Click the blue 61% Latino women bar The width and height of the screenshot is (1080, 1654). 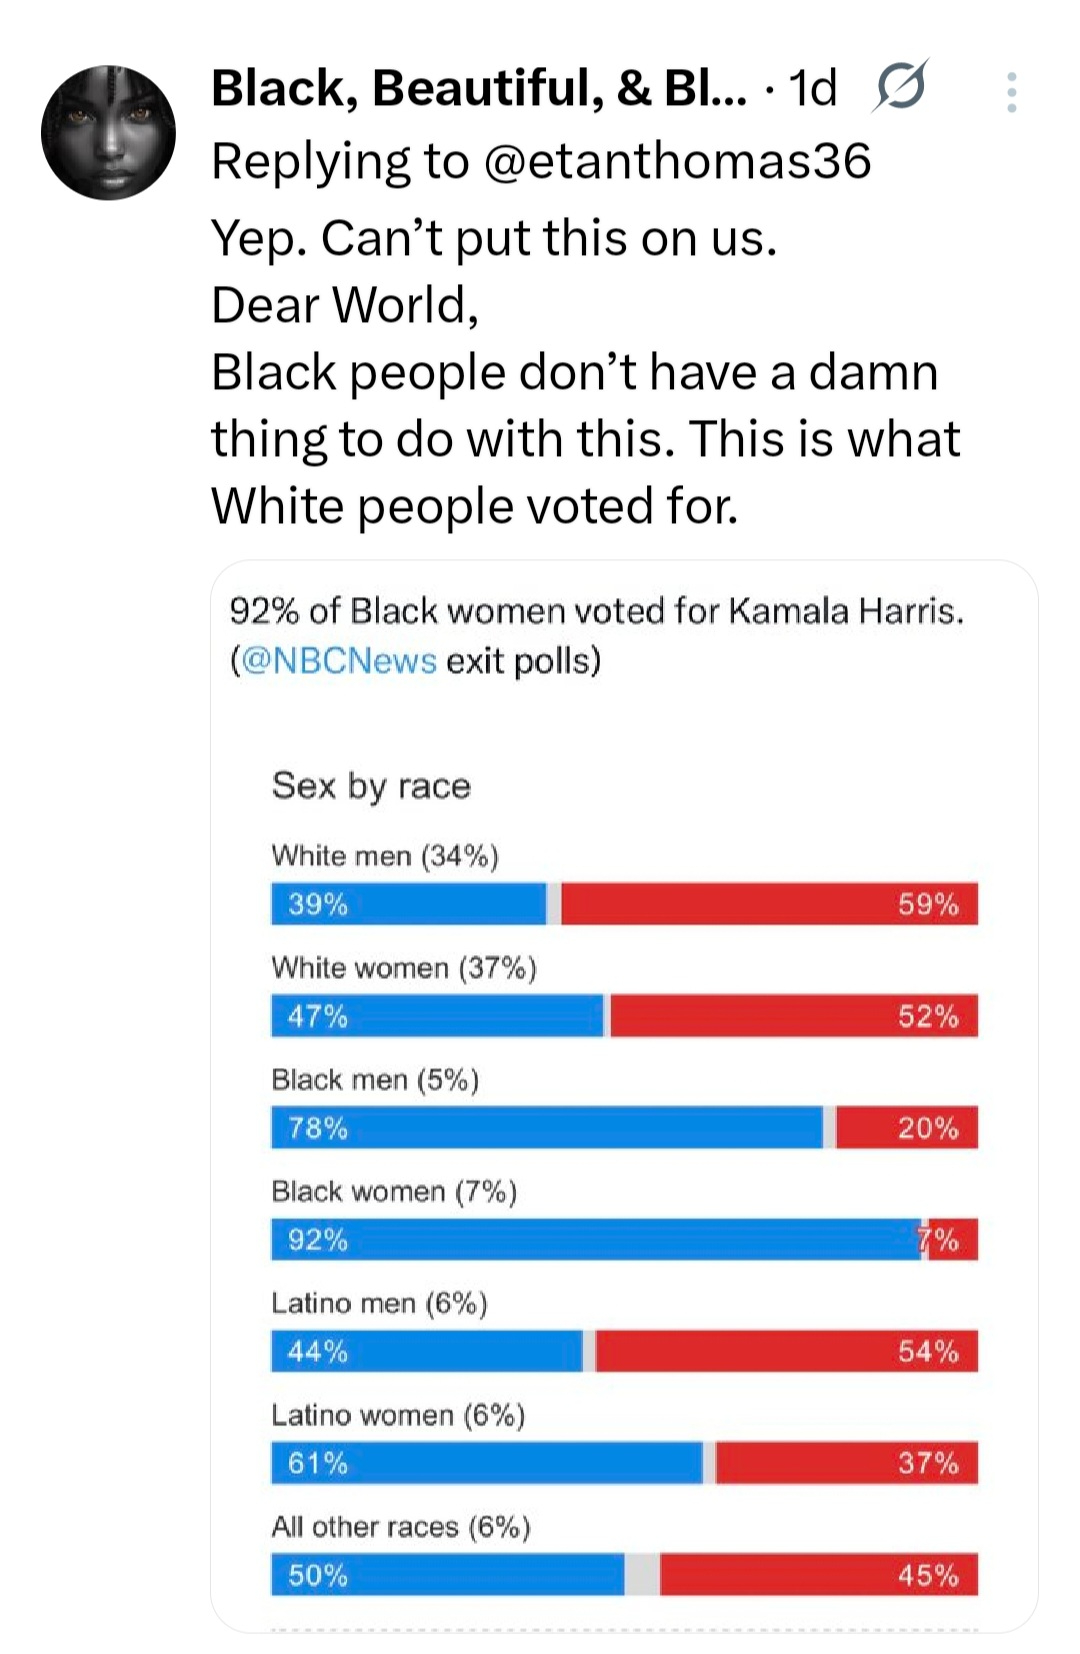[x=487, y=1464]
